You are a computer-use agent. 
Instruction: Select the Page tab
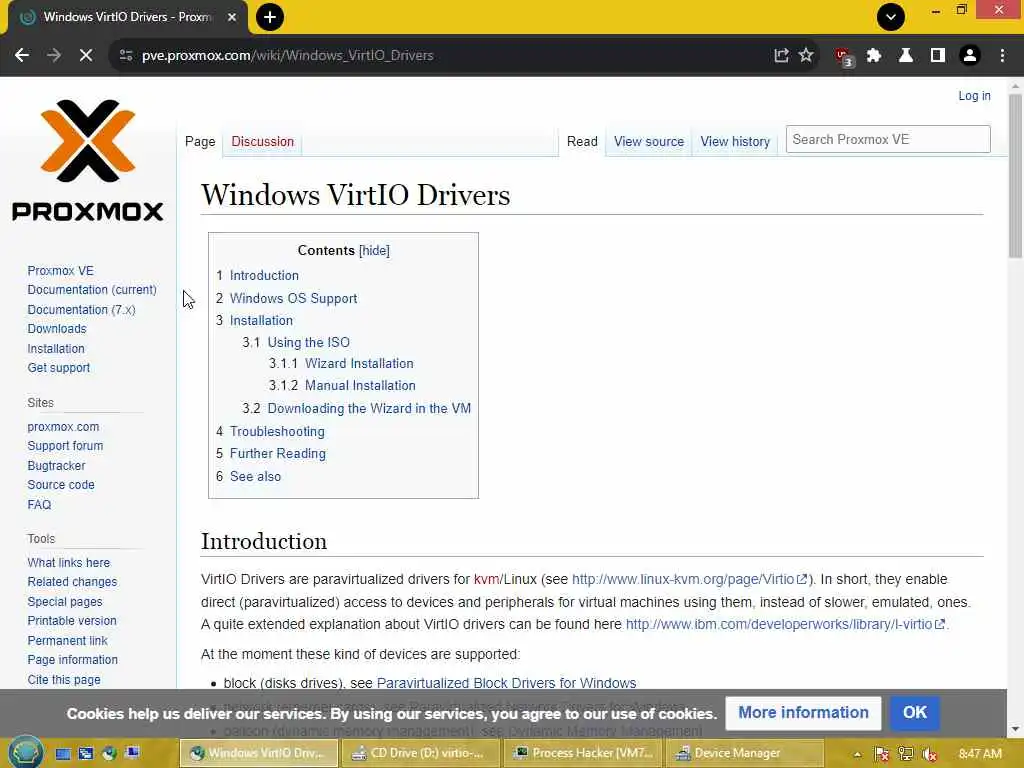200,142
